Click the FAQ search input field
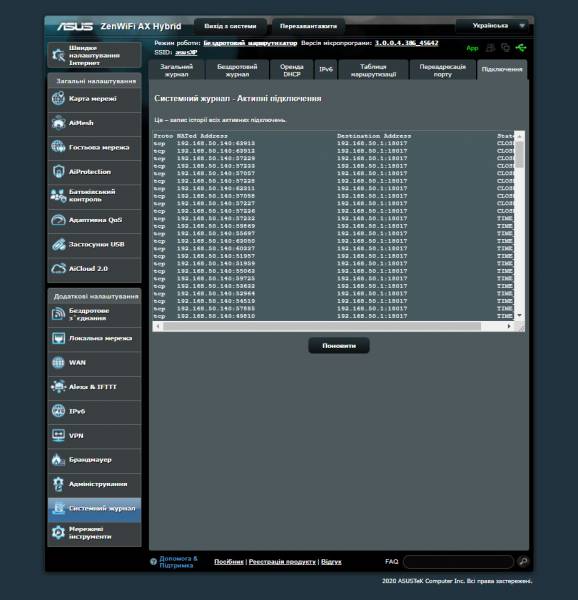578x600 pixels. pyautogui.click(x=458, y=561)
